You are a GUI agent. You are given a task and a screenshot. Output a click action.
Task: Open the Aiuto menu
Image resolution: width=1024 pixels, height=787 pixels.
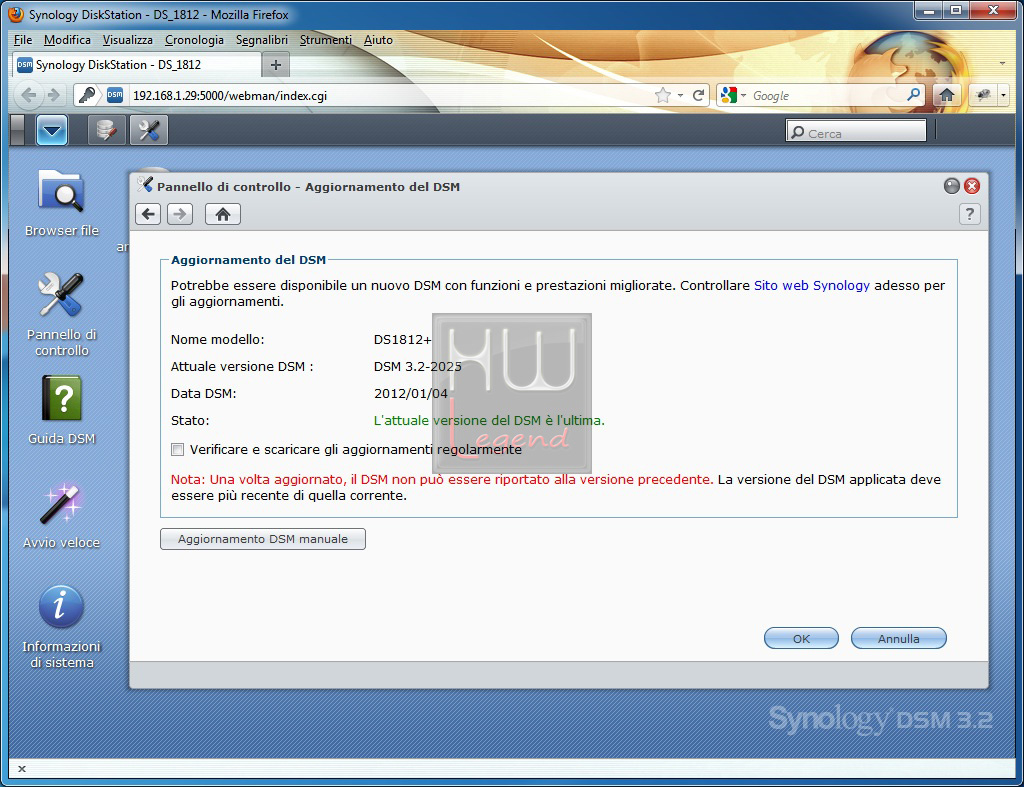(378, 40)
